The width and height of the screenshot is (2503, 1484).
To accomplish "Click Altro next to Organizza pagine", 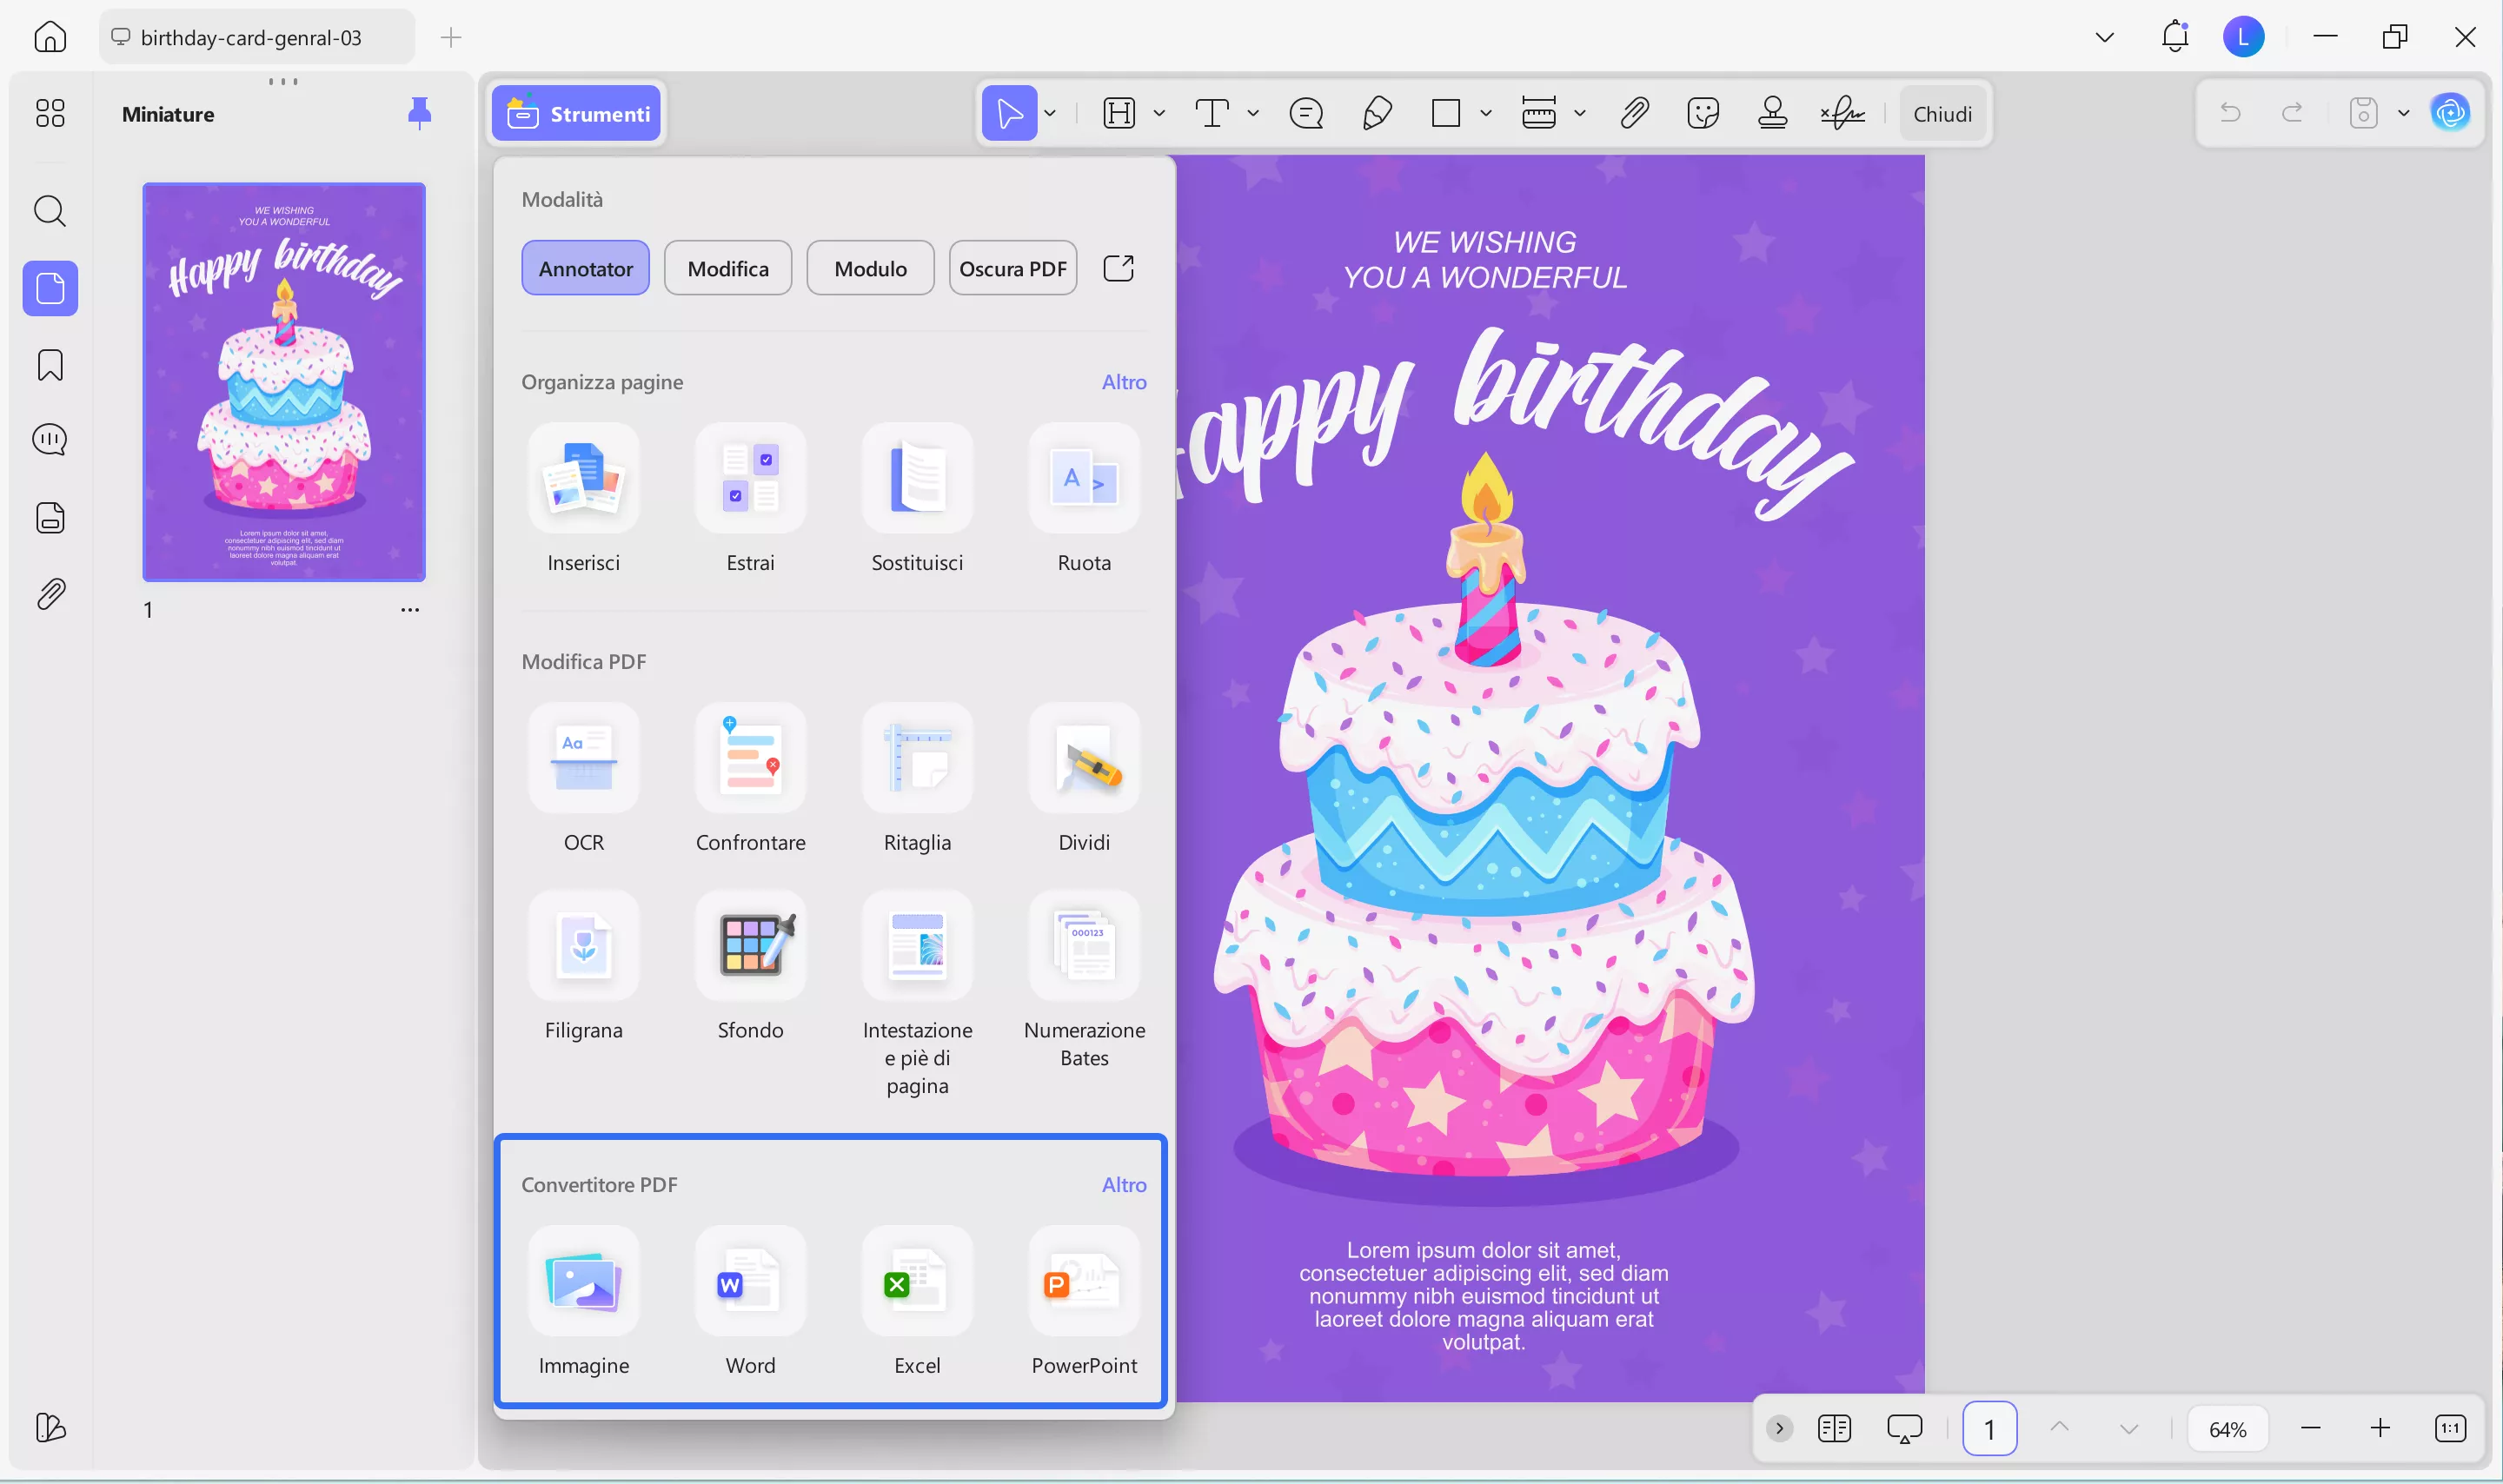I will click(1124, 382).
